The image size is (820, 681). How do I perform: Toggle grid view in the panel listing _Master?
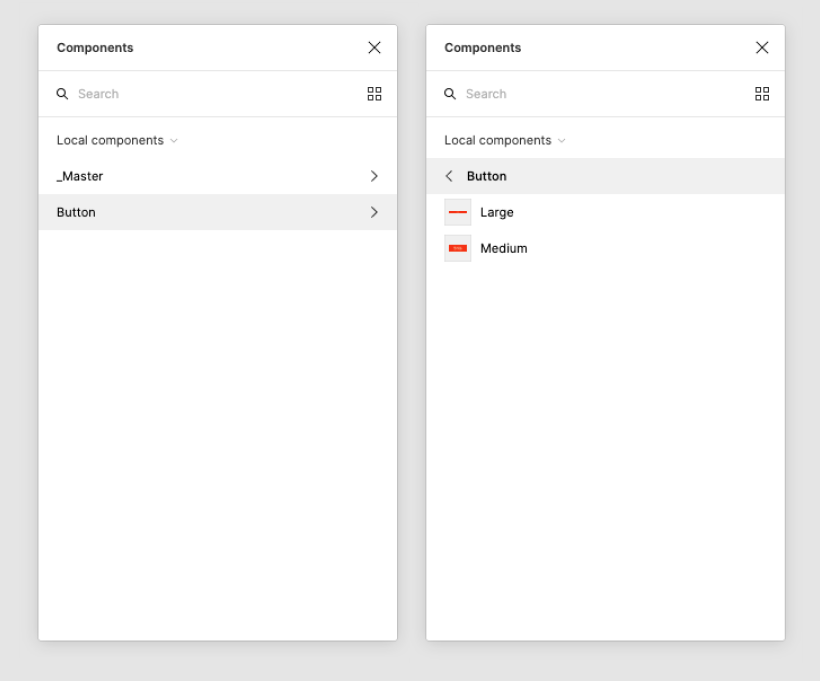pos(374,94)
